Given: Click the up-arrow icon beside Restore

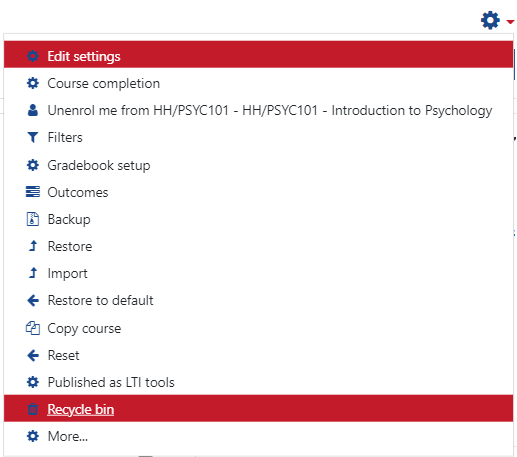Looking at the screenshot, I should point(33,246).
